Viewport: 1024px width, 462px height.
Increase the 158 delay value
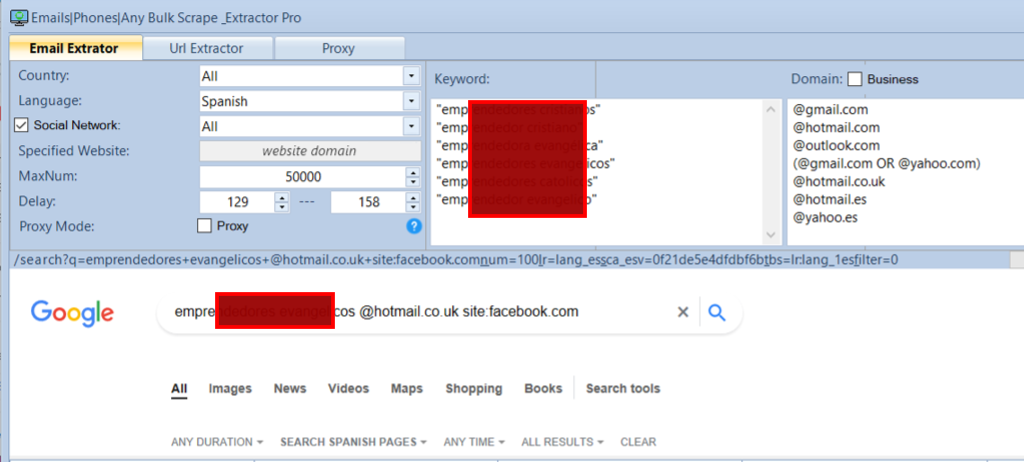pyautogui.click(x=413, y=197)
